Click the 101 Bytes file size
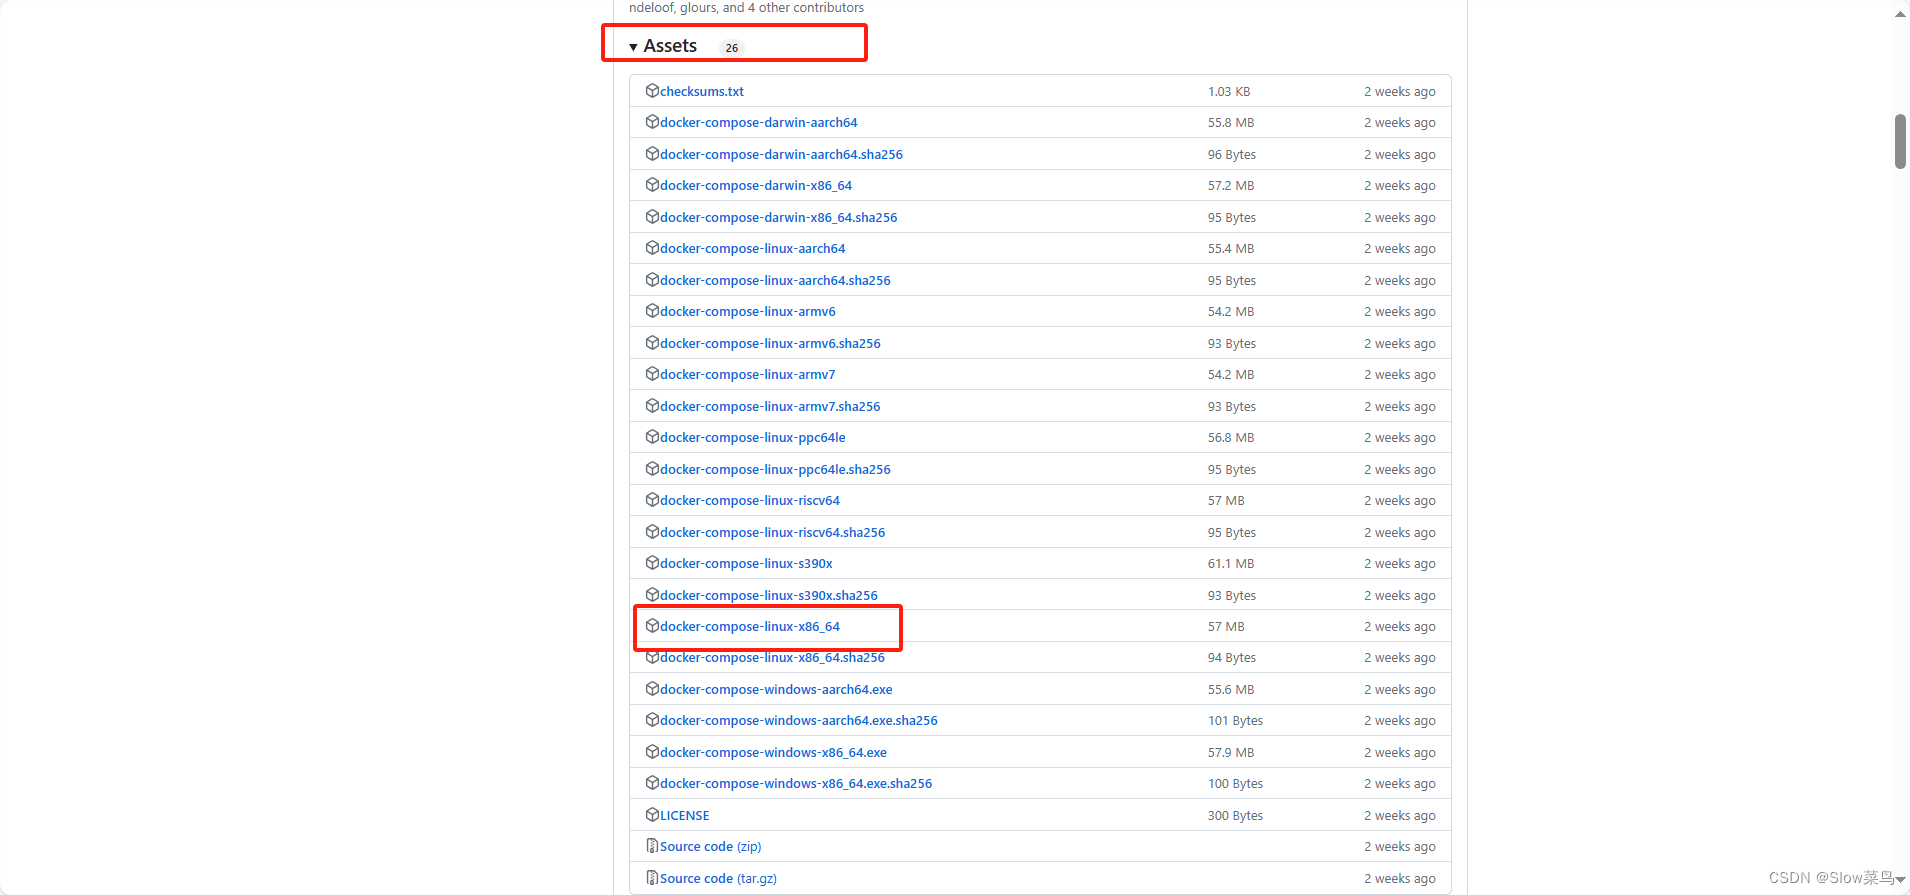 click(1235, 720)
